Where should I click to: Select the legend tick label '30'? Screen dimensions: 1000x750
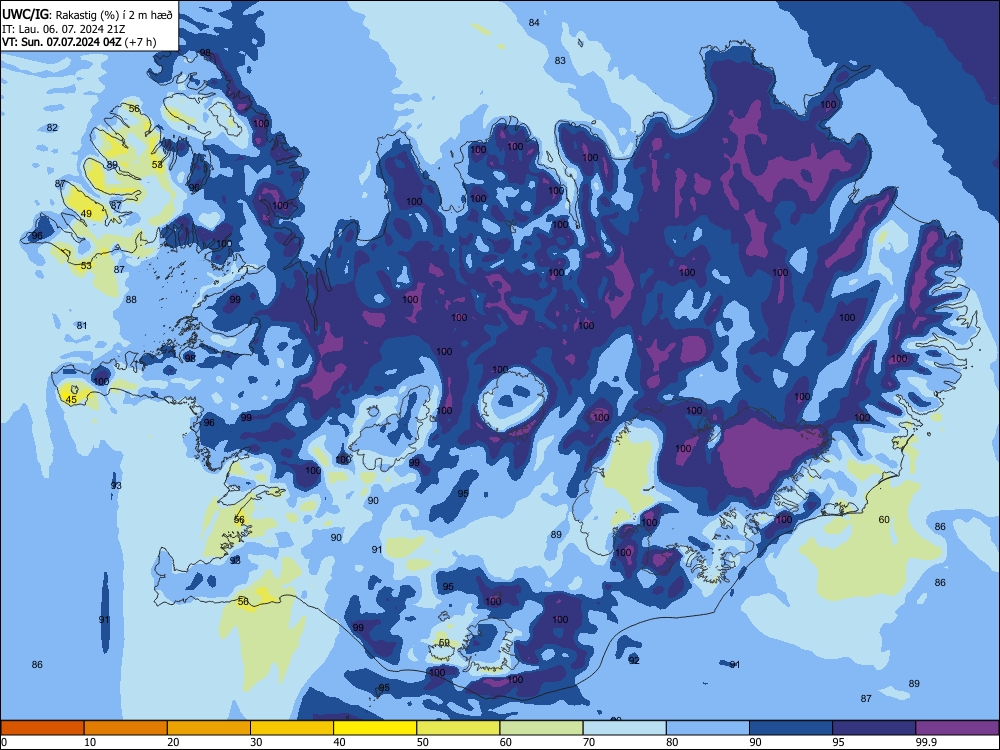click(256, 742)
